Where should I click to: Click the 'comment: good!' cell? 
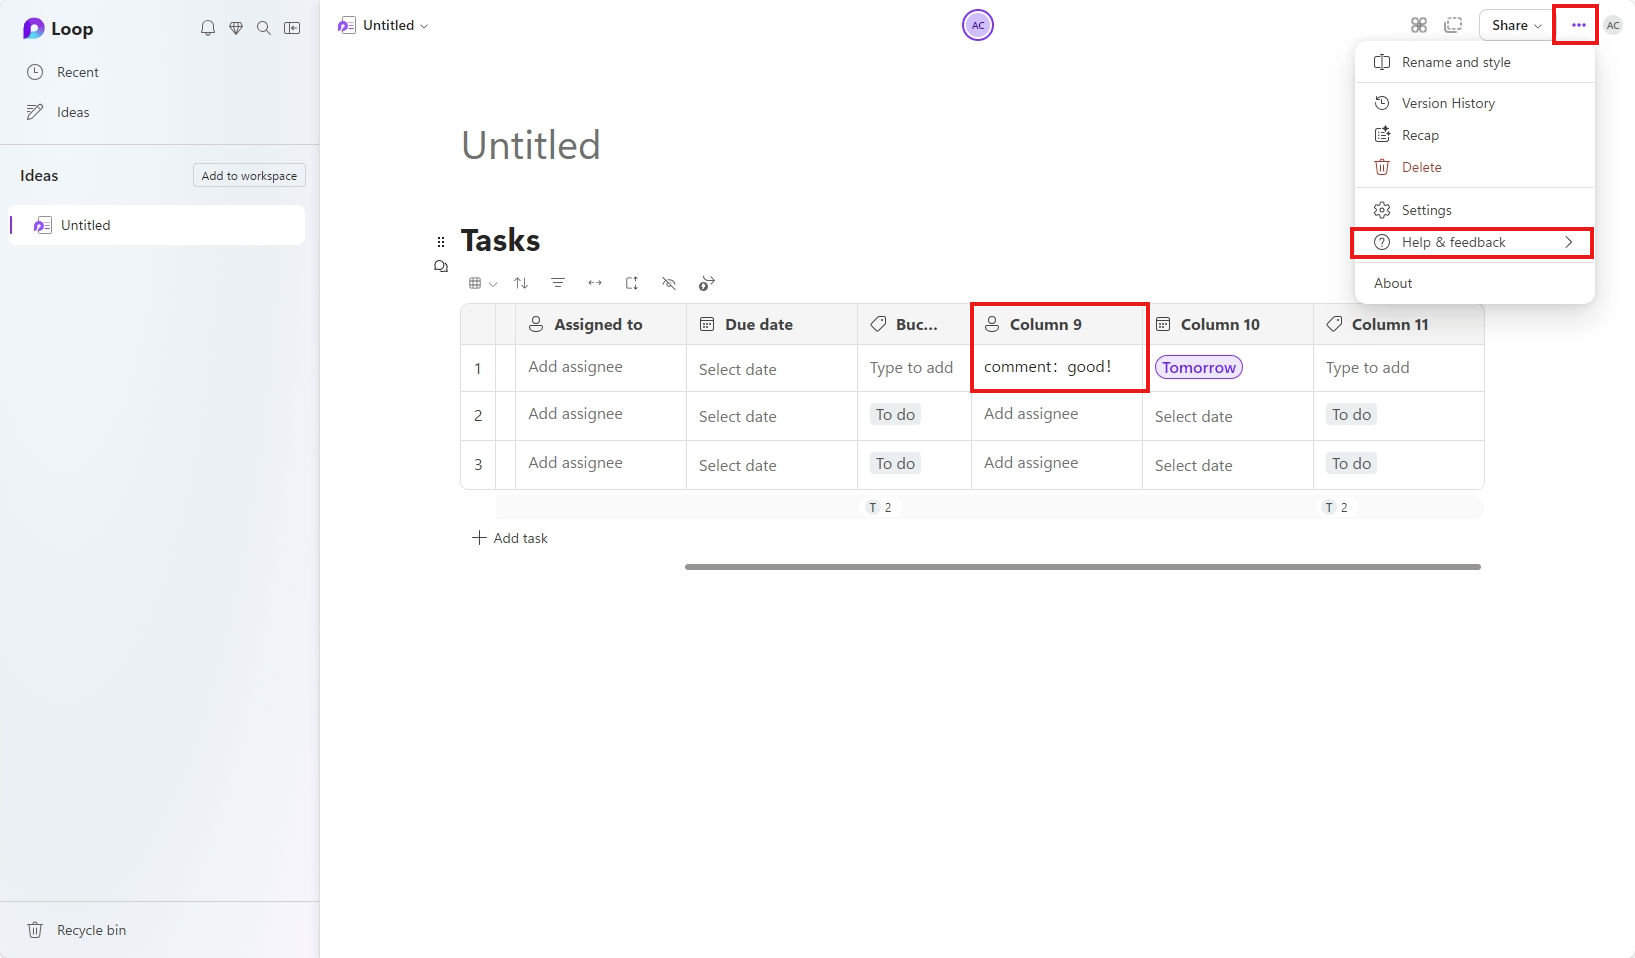[x=1057, y=367]
